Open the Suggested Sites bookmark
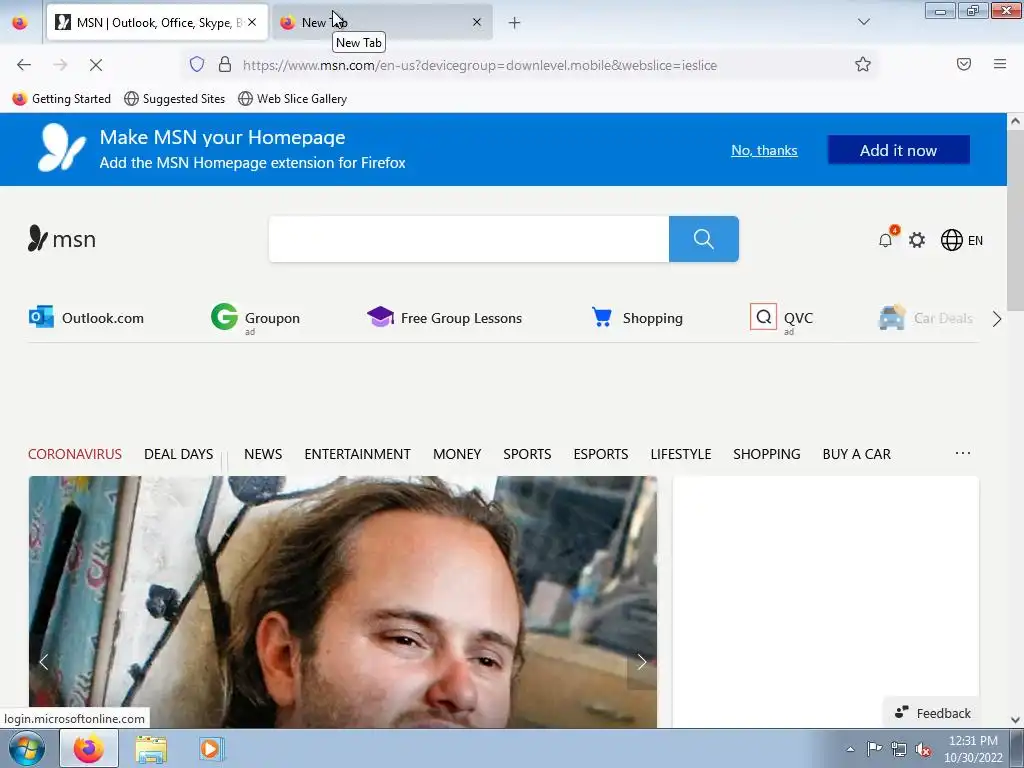Image resolution: width=1024 pixels, height=768 pixels. pyautogui.click(x=174, y=99)
